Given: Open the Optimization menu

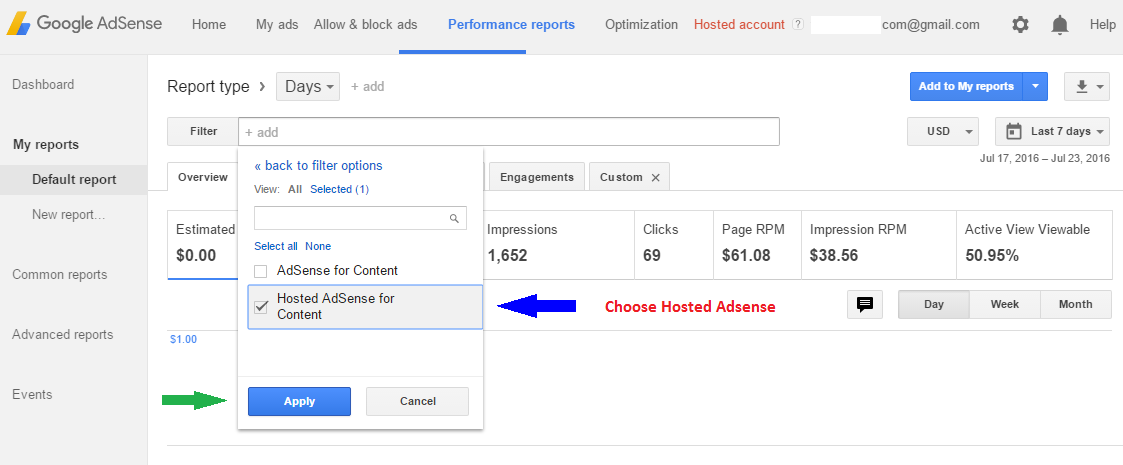Looking at the screenshot, I should coord(641,24).
